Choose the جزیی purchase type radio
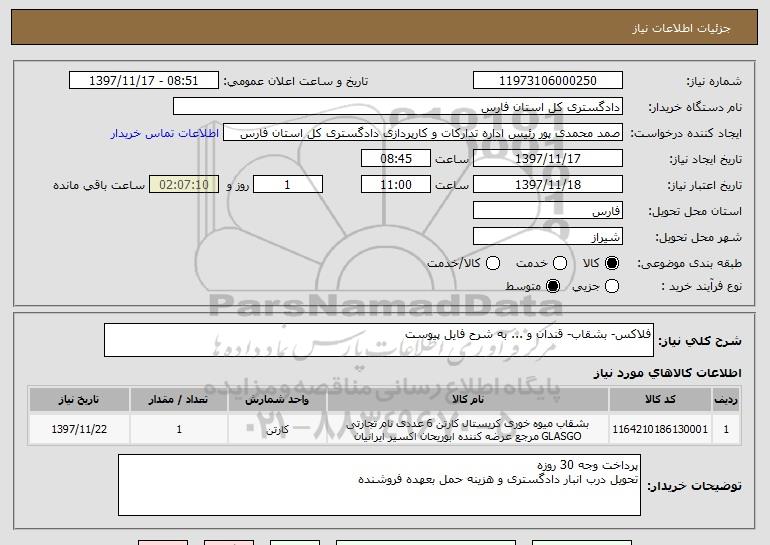This screenshot has height=545, width=770. (612, 286)
